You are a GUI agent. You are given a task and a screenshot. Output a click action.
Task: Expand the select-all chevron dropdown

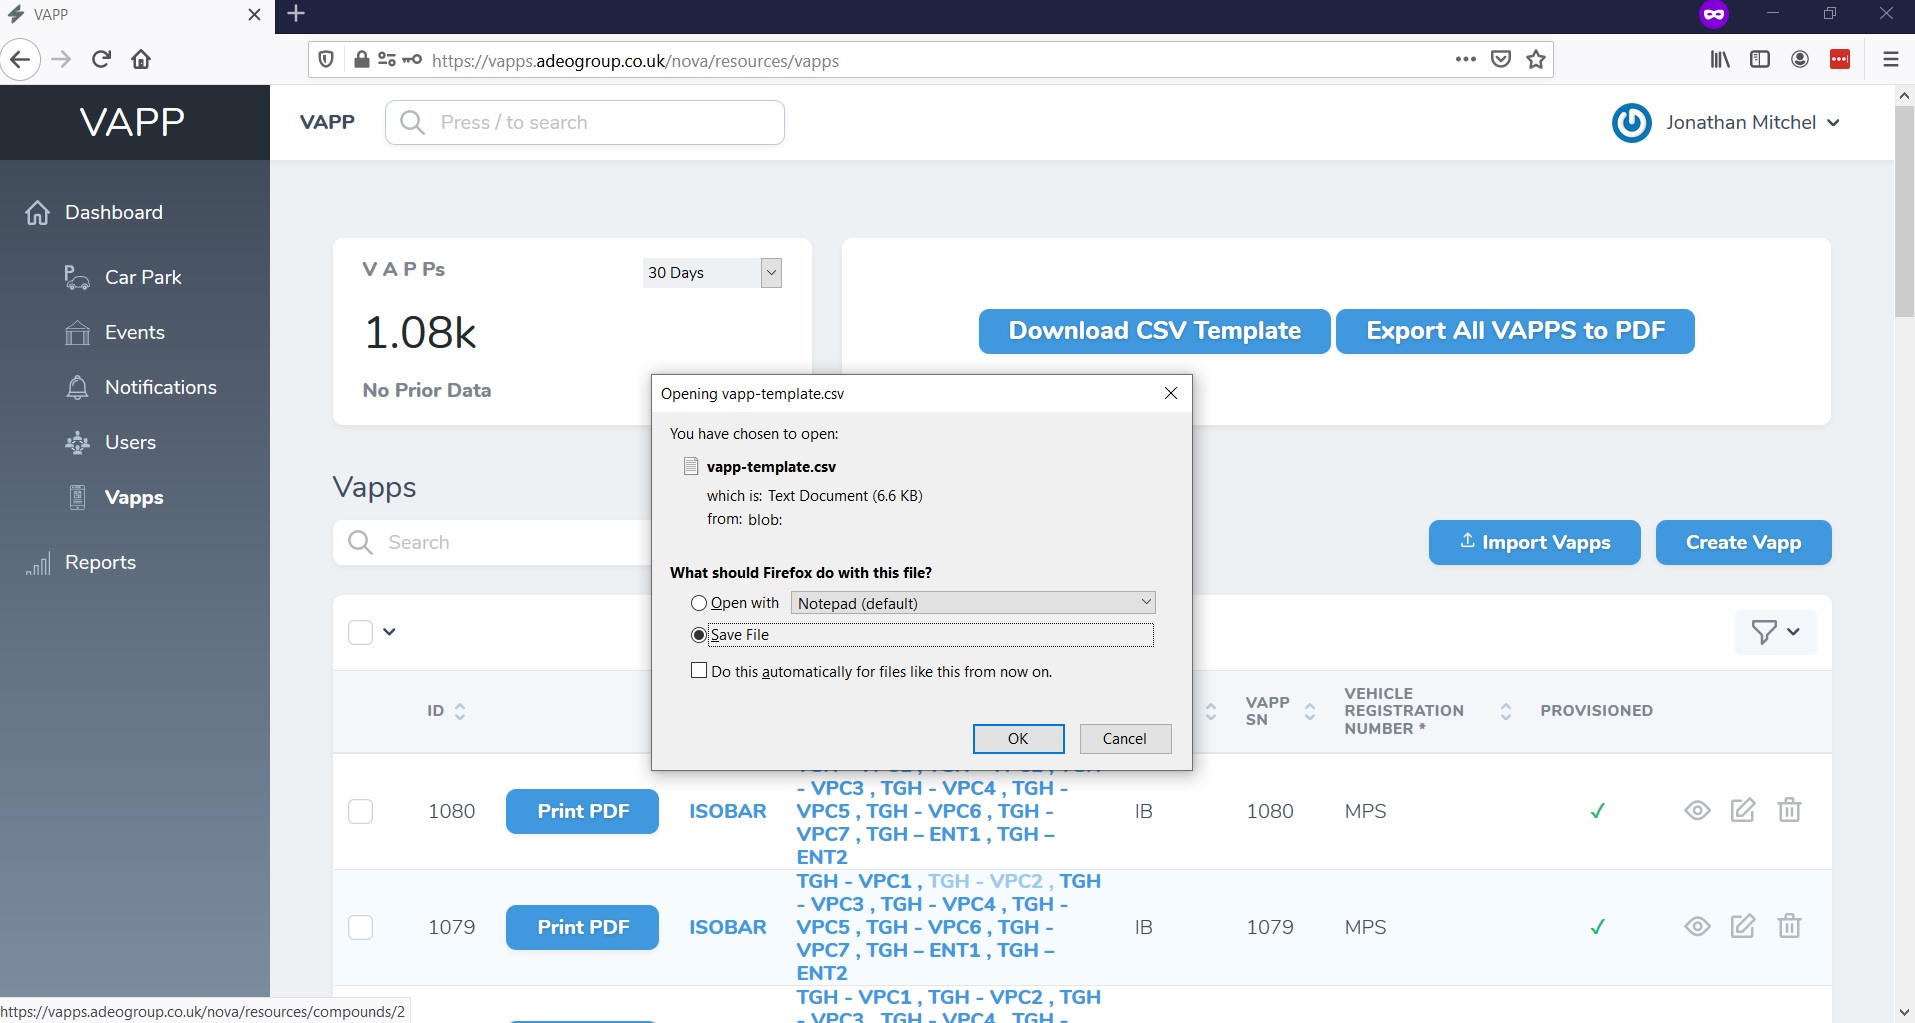pos(389,632)
